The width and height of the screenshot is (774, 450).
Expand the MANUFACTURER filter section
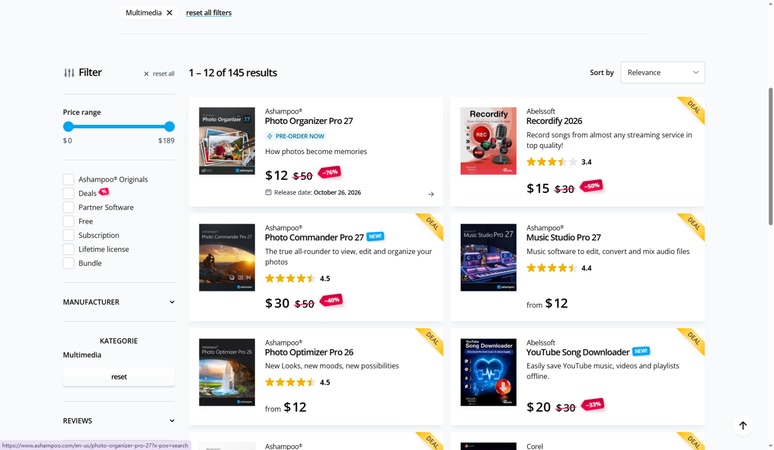[x=118, y=302]
